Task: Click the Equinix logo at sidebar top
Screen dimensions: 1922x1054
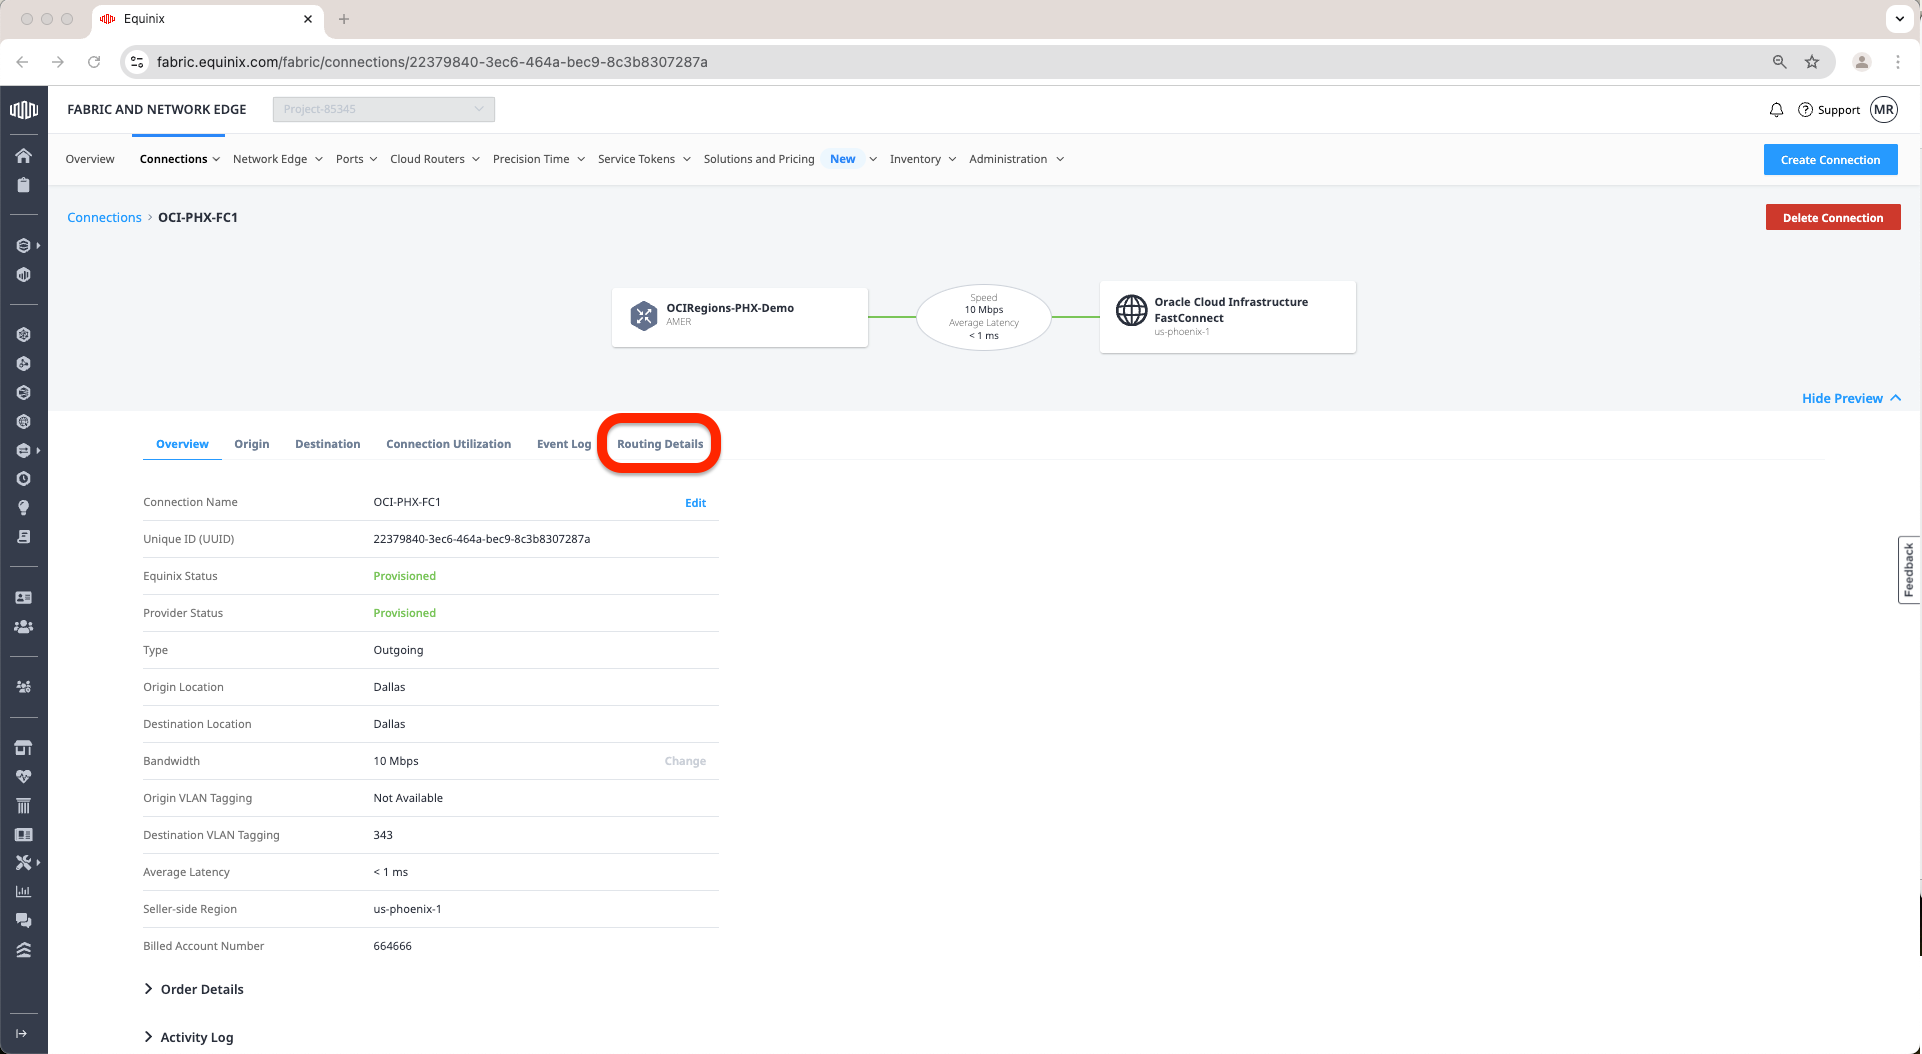Action: click(23, 110)
